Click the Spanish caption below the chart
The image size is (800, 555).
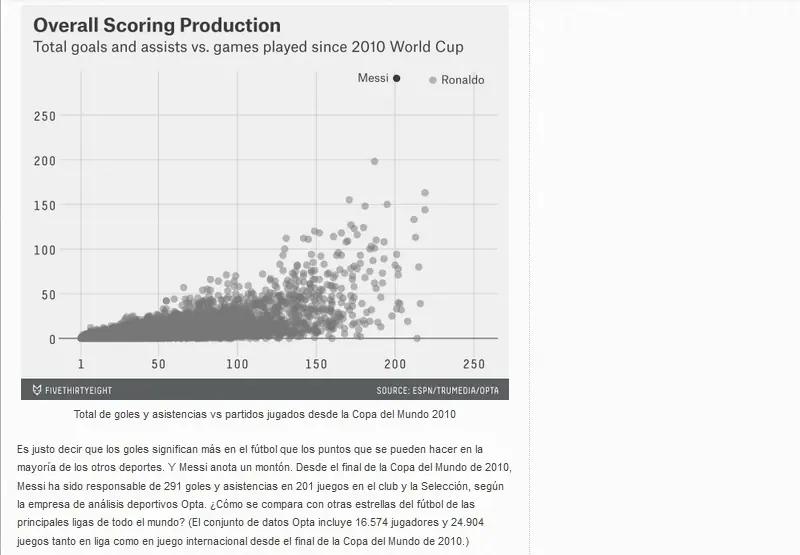(x=265, y=414)
